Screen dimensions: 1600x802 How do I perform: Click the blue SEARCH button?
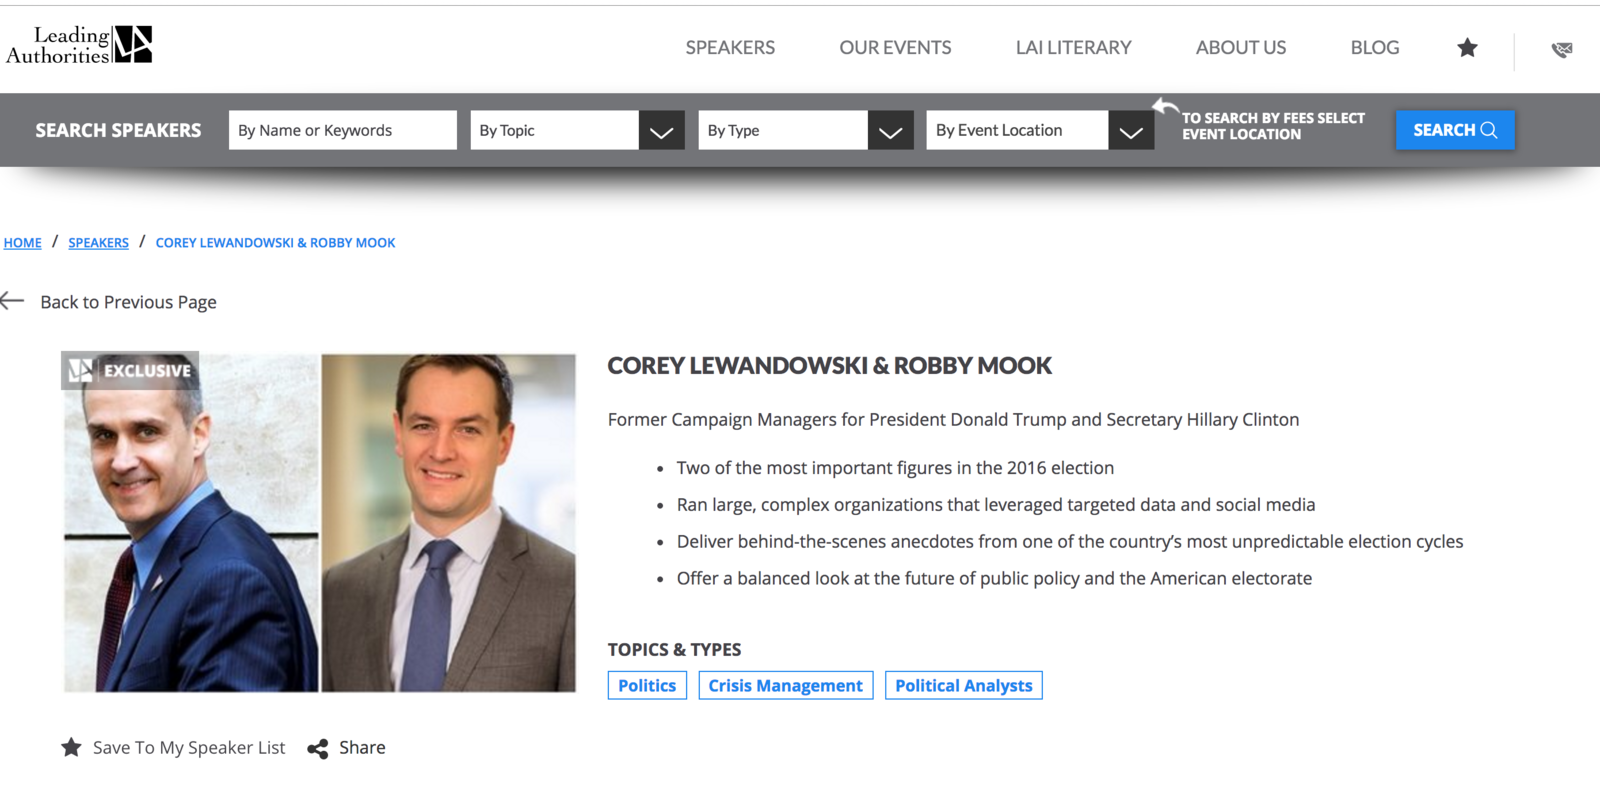click(1455, 130)
